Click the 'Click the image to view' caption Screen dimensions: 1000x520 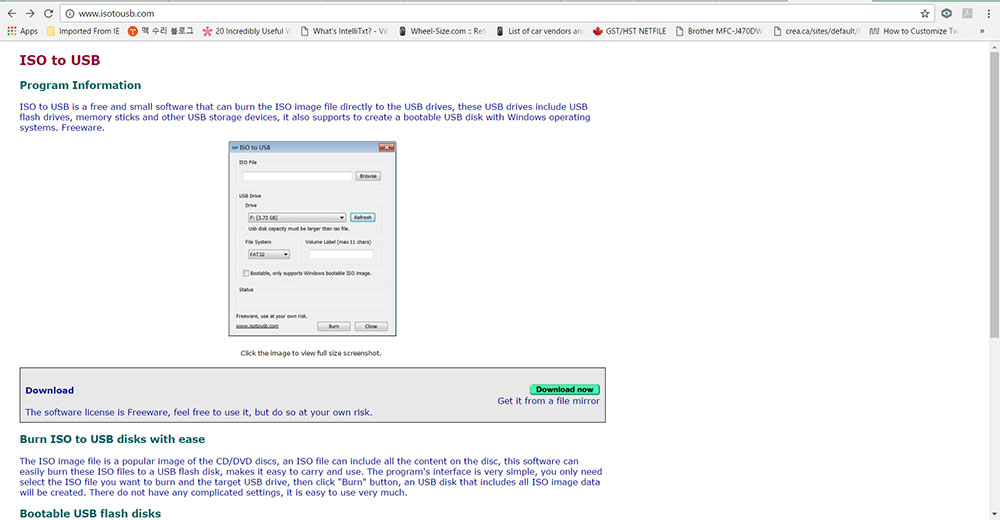[311, 353]
